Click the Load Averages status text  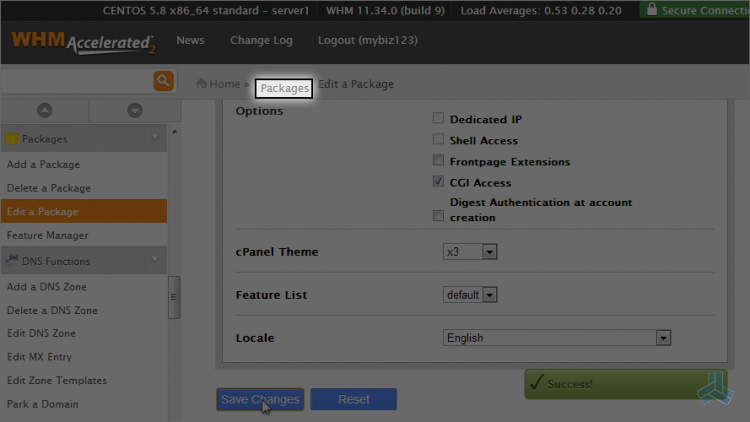tap(541, 11)
